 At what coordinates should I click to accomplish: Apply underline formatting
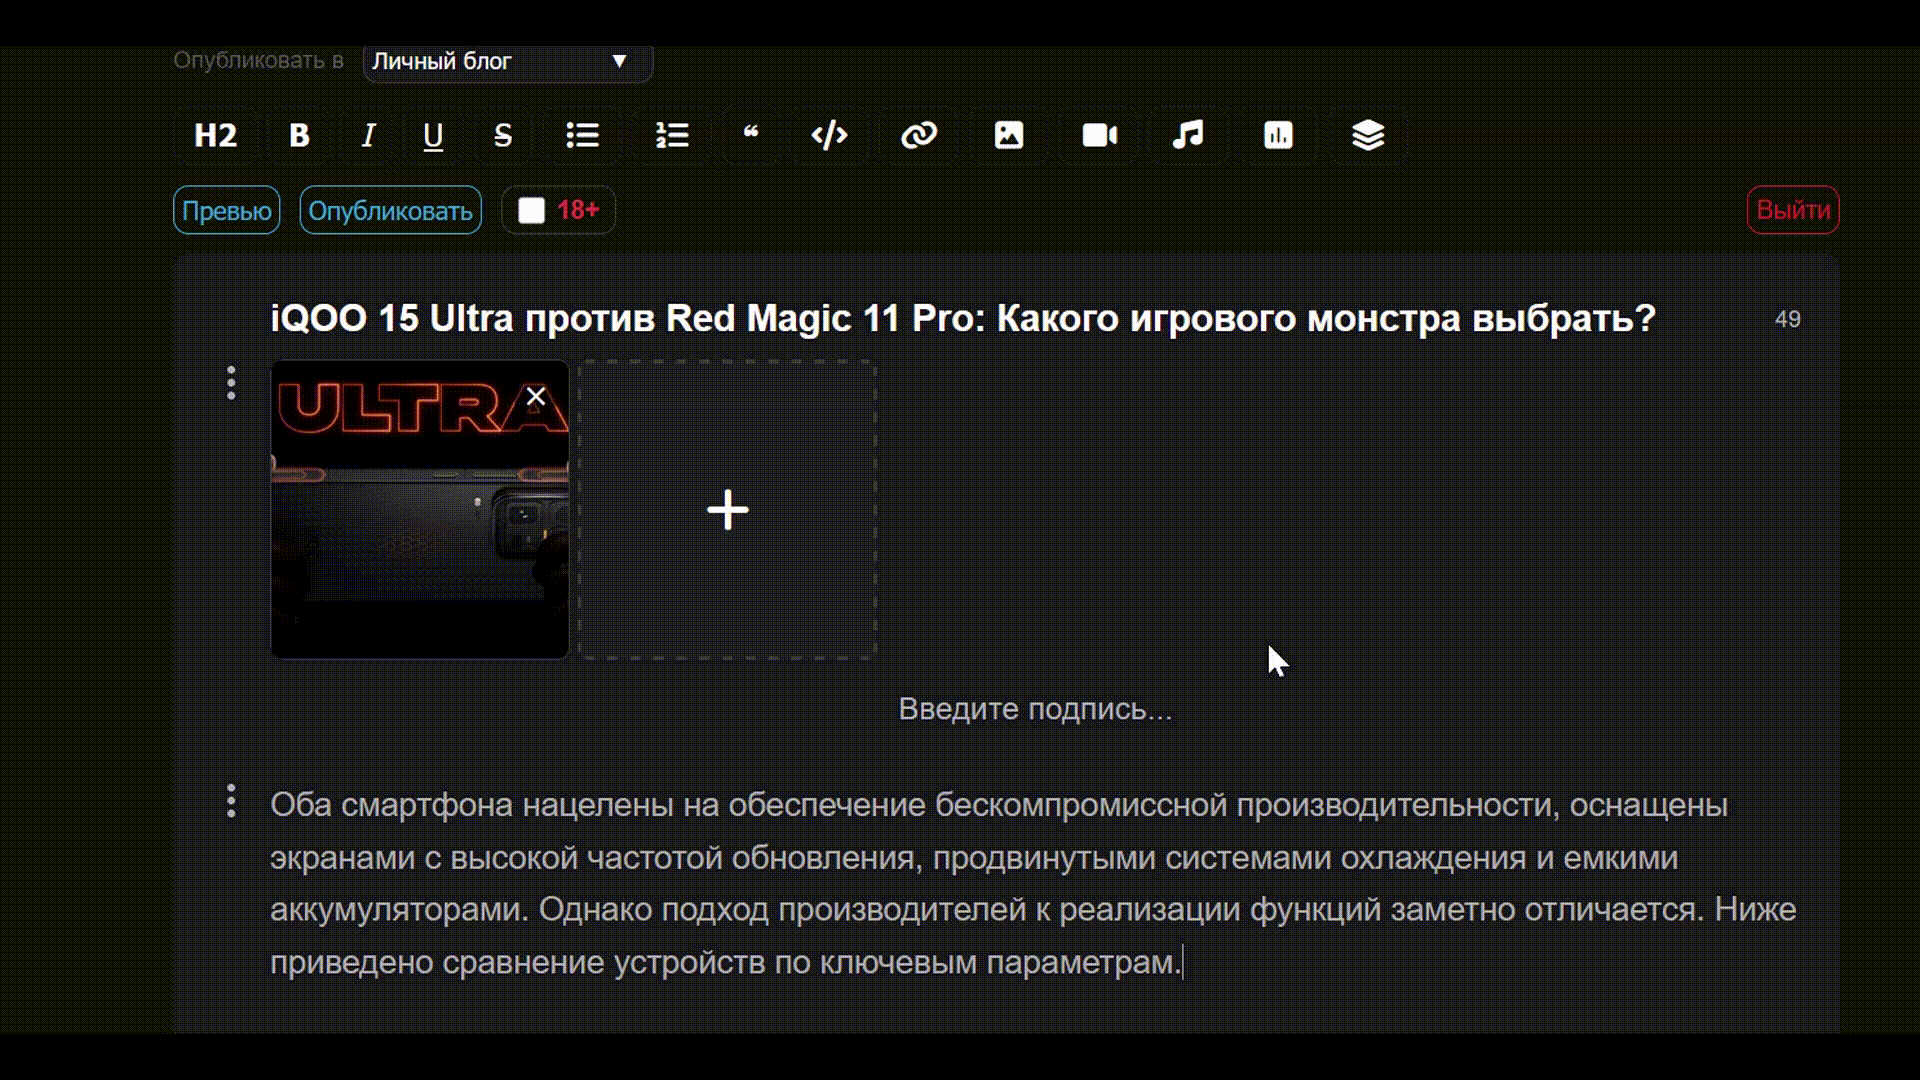click(x=433, y=135)
